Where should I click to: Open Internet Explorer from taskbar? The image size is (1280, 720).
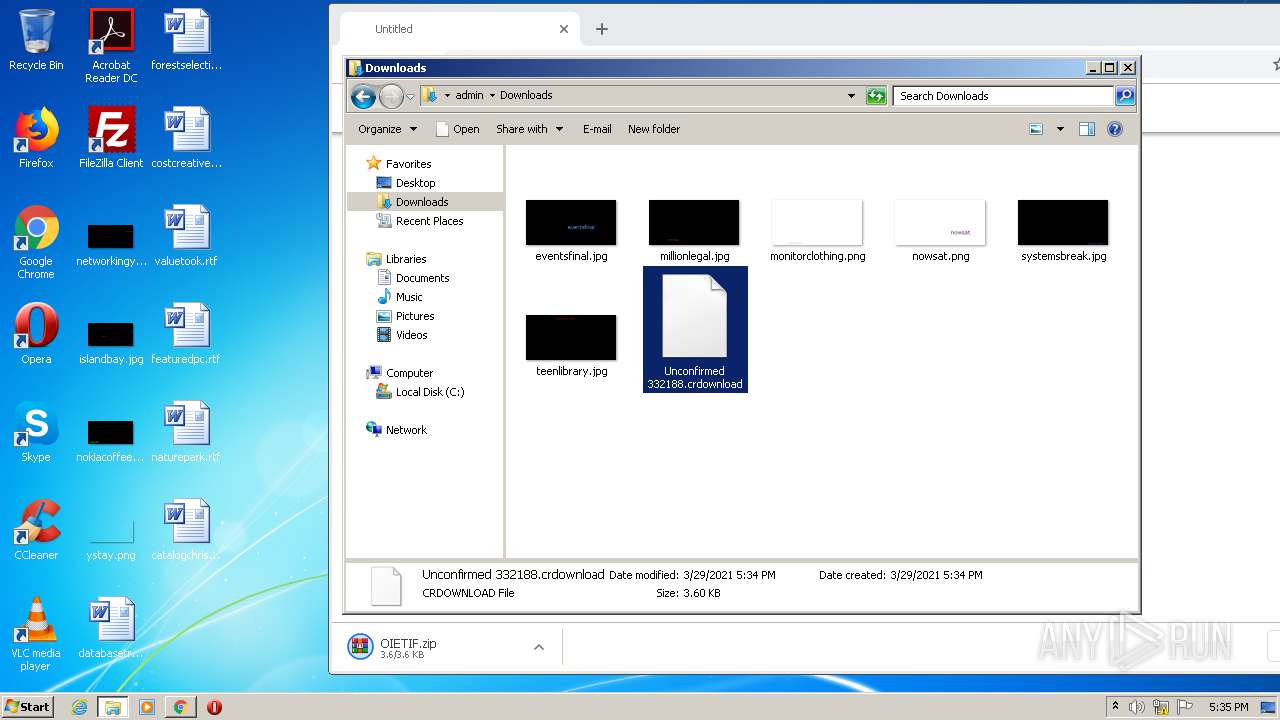(79, 707)
